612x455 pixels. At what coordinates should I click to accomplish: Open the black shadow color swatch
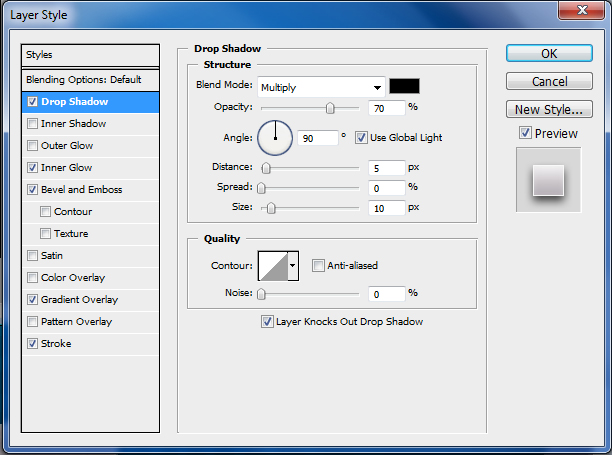click(x=404, y=86)
